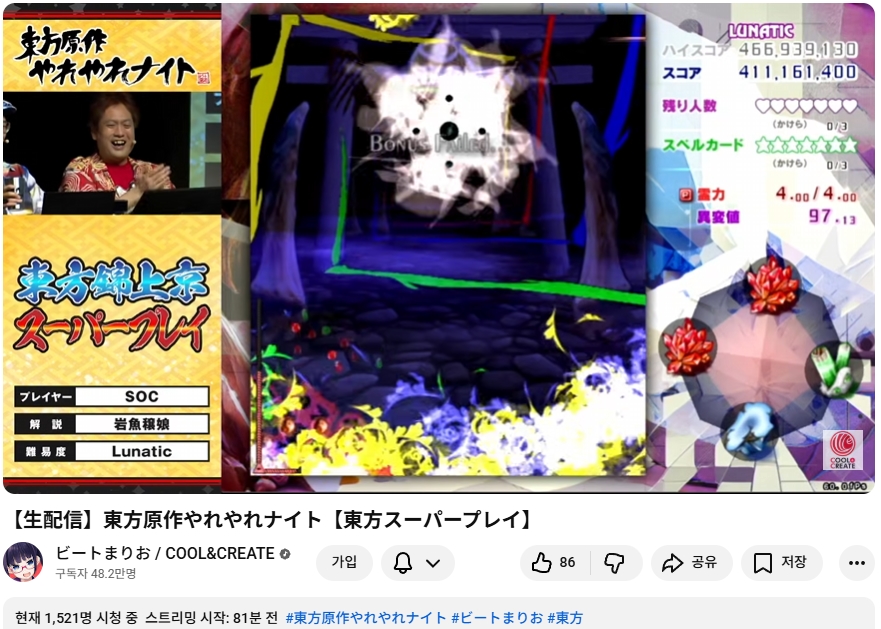This screenshot has width=881, height=629.
Task: Click the video player game area
Action: coord(448,245)
